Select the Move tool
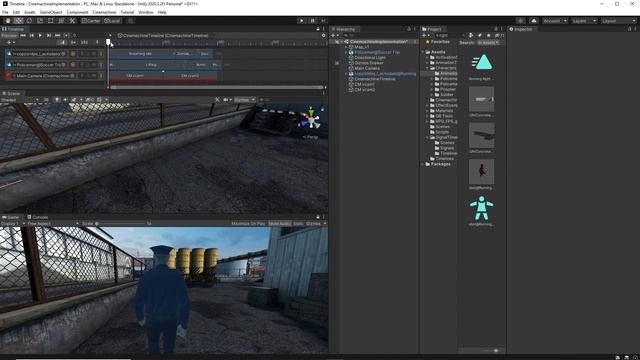The image size is (640, 360). (x=18, y=20)
